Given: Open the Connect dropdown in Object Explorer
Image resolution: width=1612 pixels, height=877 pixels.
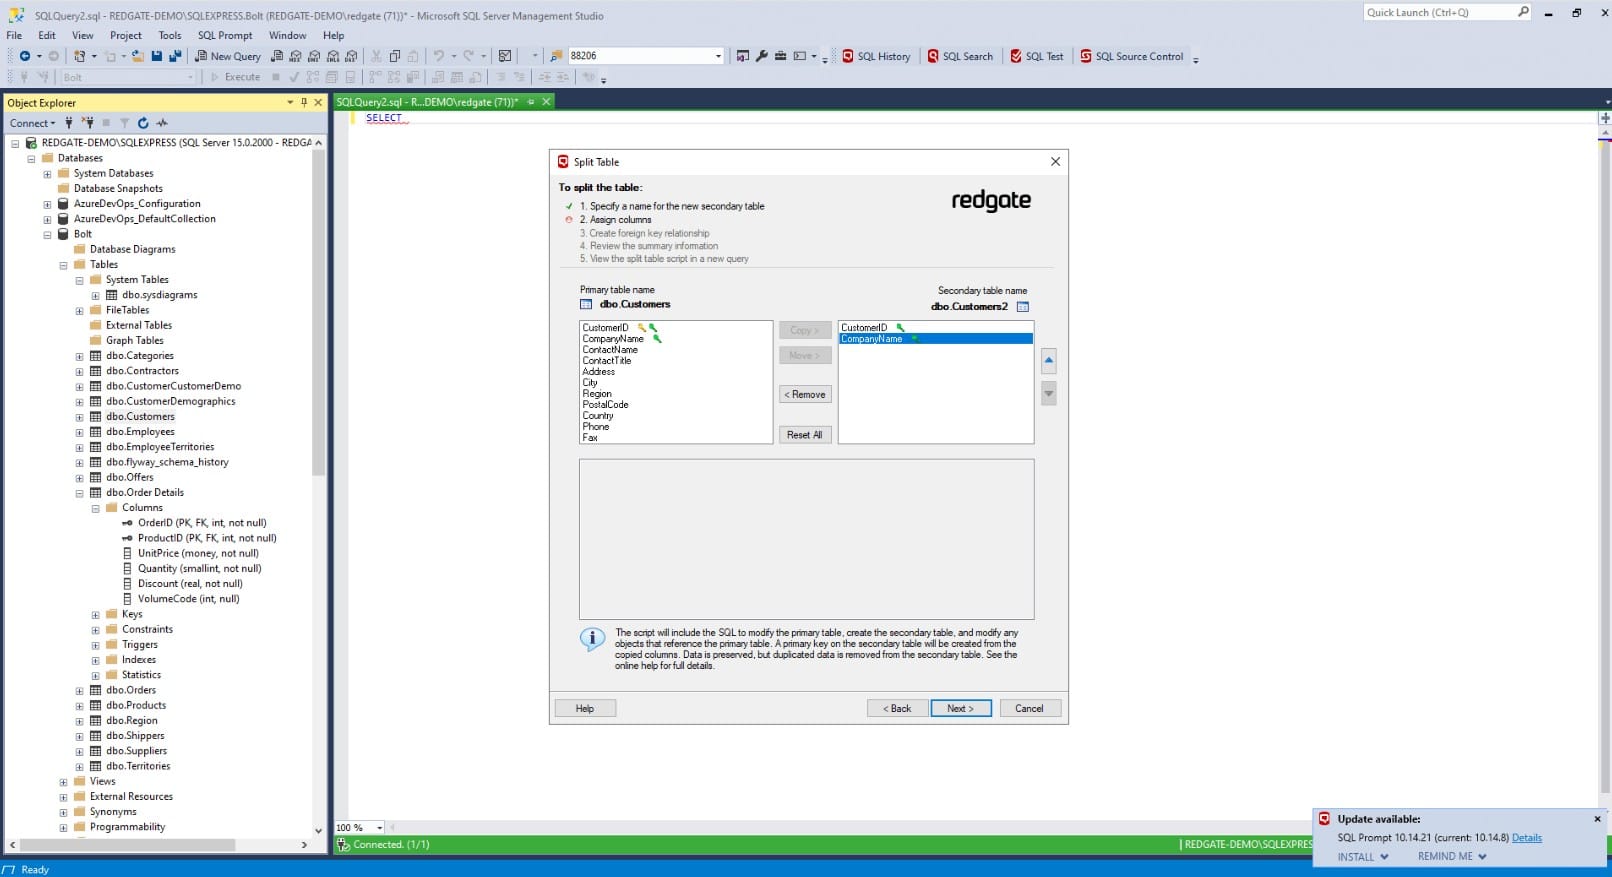Looking at the screenshot, I should 33,123.
